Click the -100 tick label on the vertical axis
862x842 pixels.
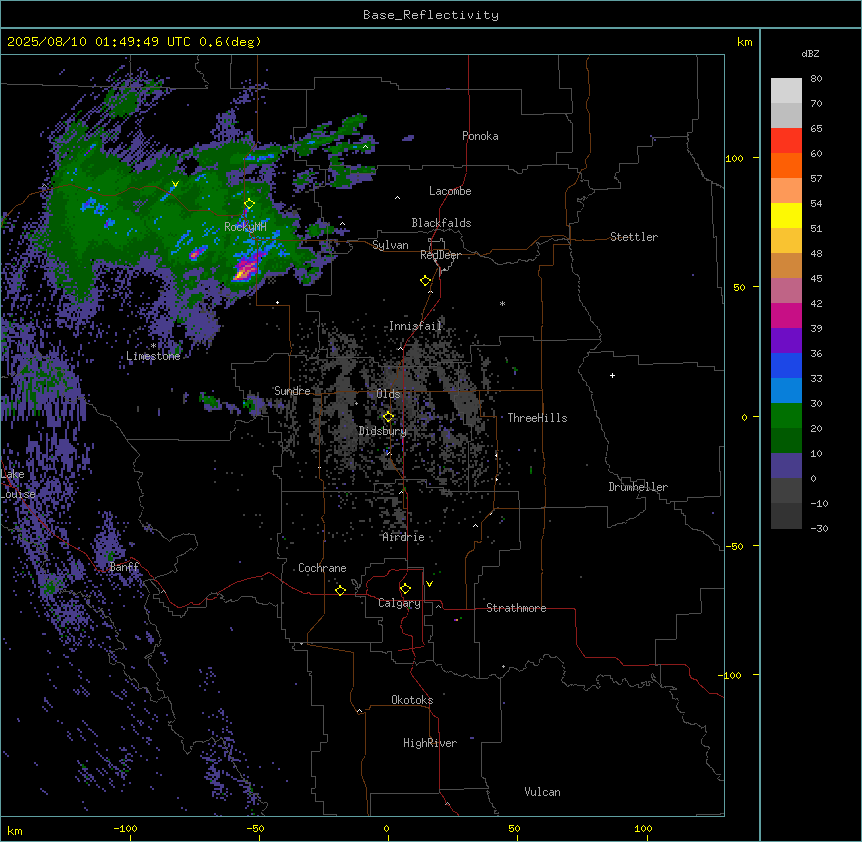pos(731,675)
